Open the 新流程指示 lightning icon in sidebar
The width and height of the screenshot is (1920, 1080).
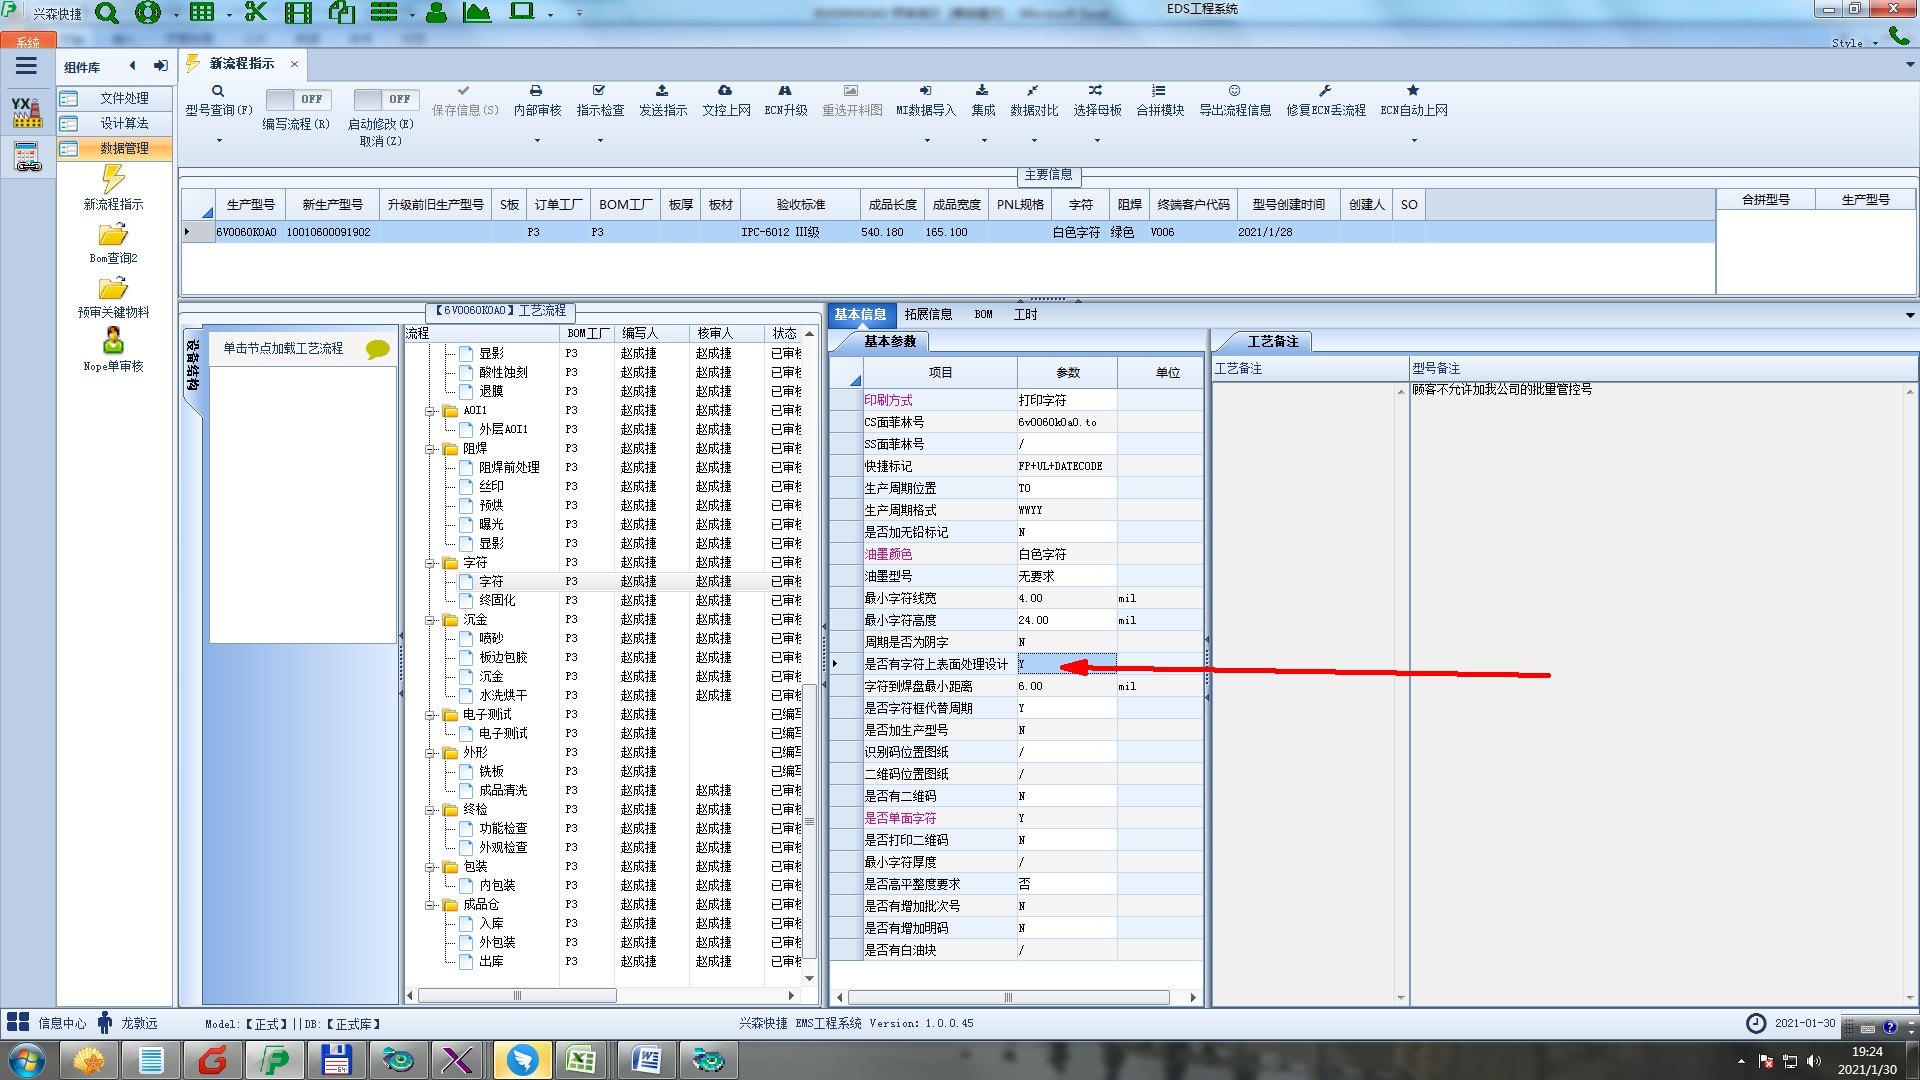pyautogui.click(x=113, y=180)
